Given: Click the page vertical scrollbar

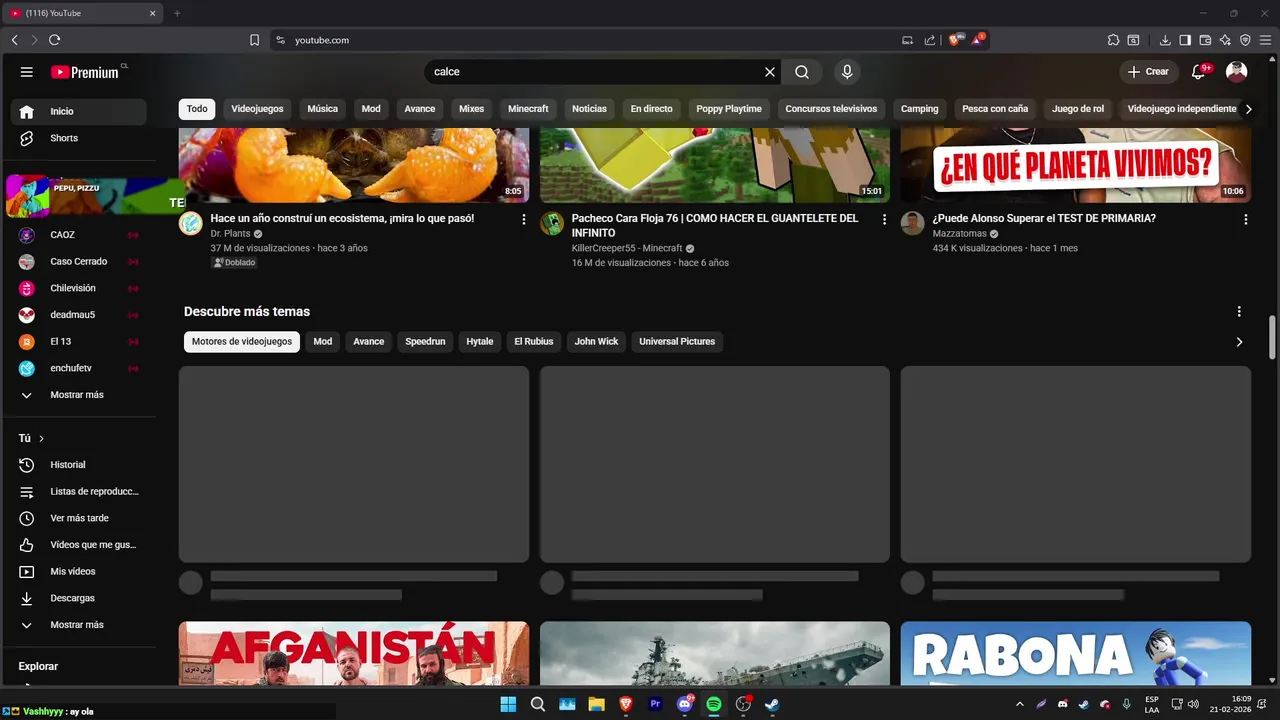Looking at the screenshot, I should (x=1272, y=337).
